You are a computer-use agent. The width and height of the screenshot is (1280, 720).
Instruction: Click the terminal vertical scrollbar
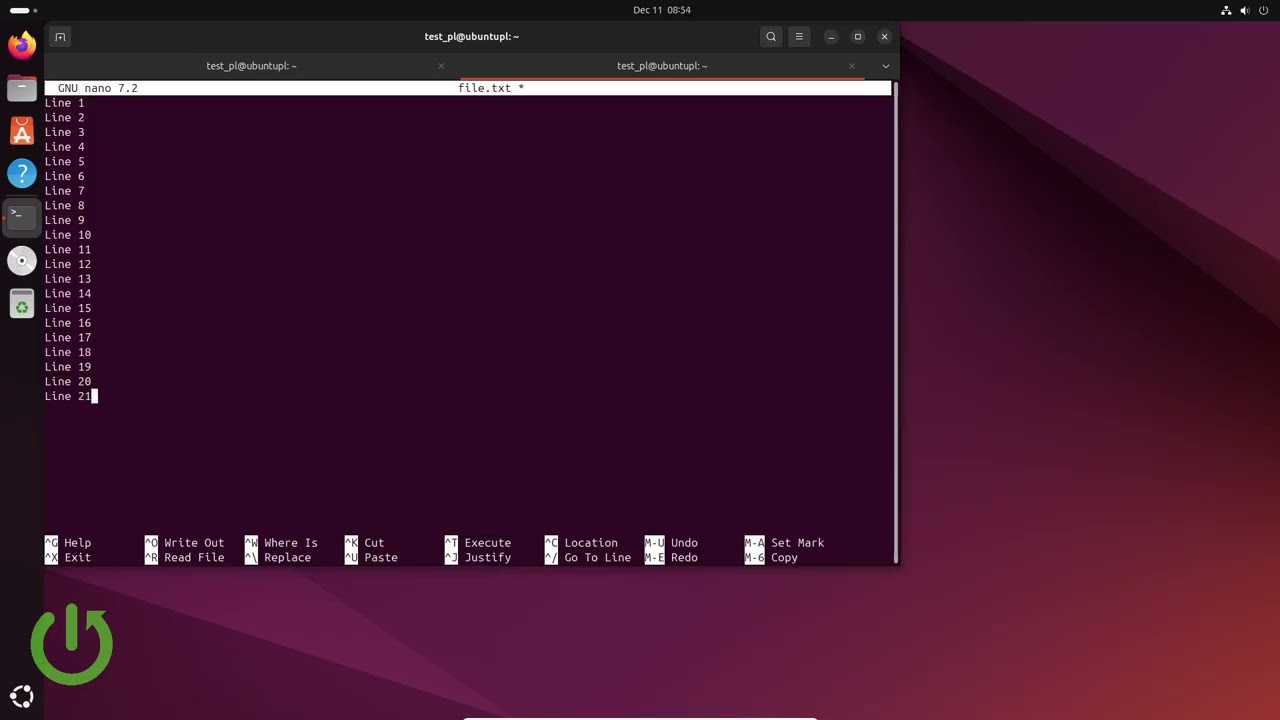(x=895, y=322)
